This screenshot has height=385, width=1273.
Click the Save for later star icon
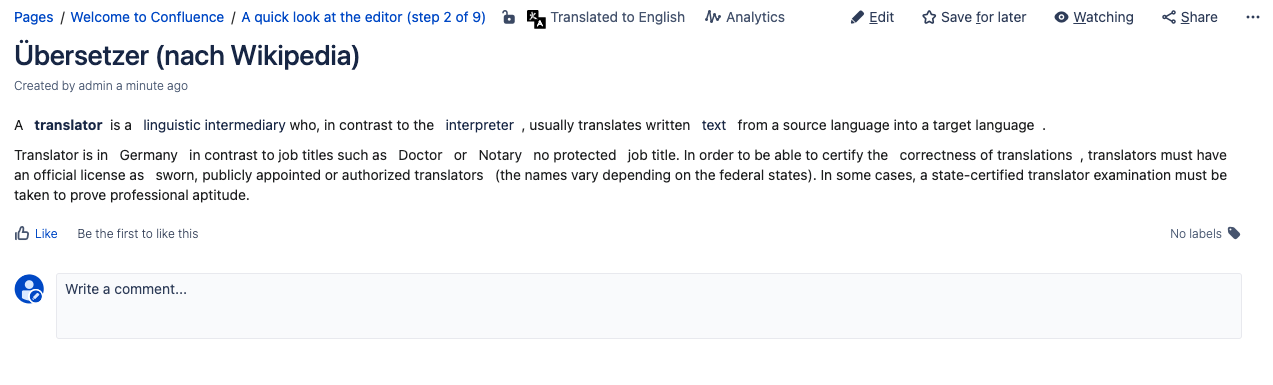929,17
